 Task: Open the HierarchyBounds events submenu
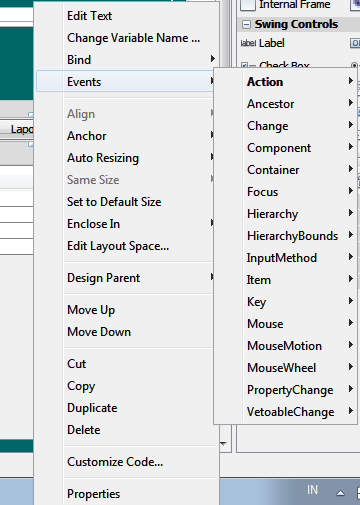pos(285,236)
